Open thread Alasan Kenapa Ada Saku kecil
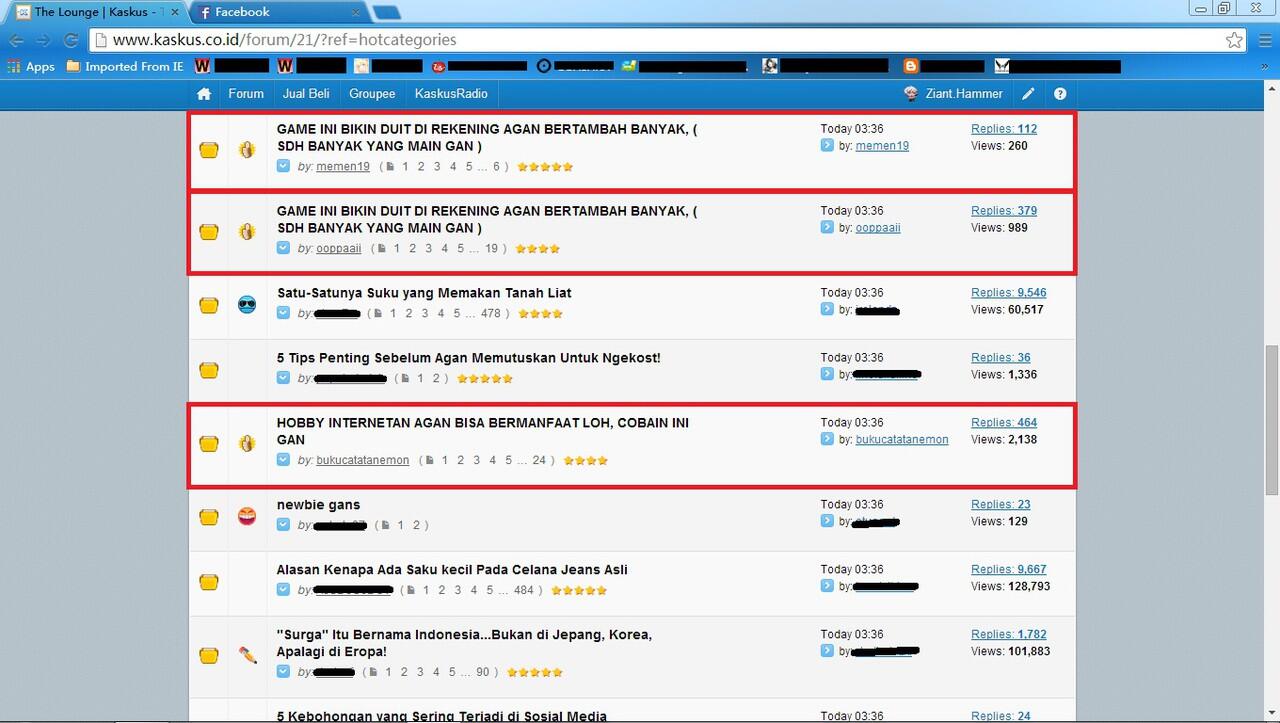This screenshot has height=723, width=1280. (x=452, y=570)
